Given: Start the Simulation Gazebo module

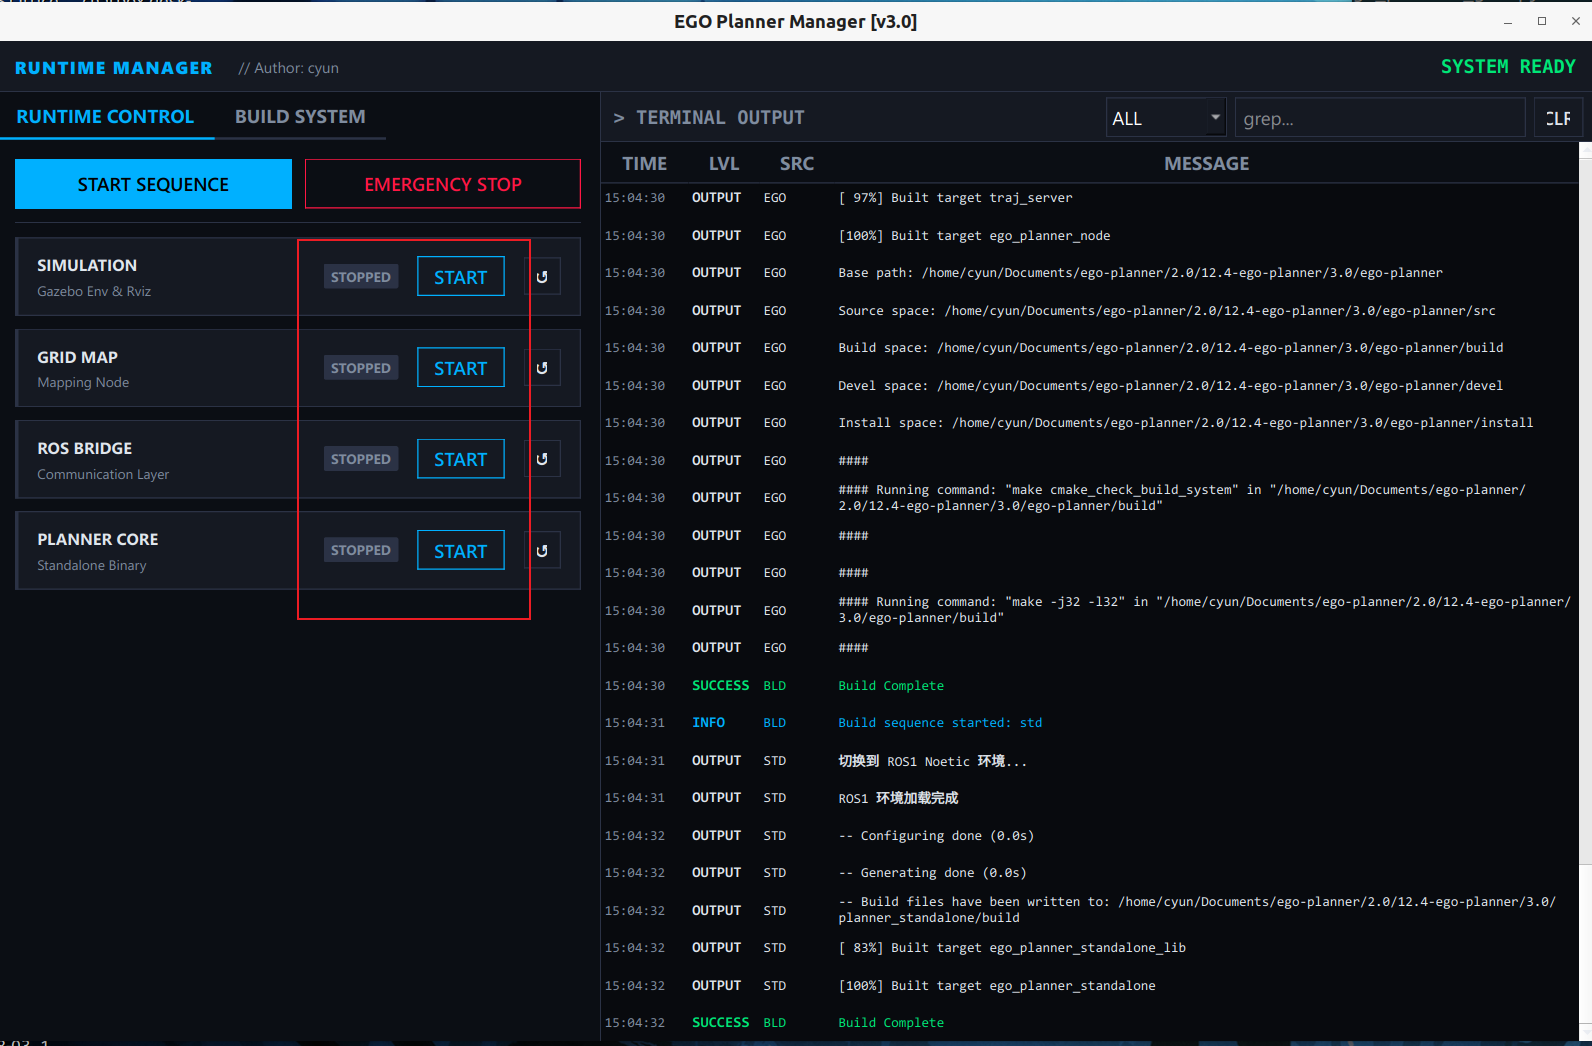Looking at the screenshot, I should click(x=460, y=277).
